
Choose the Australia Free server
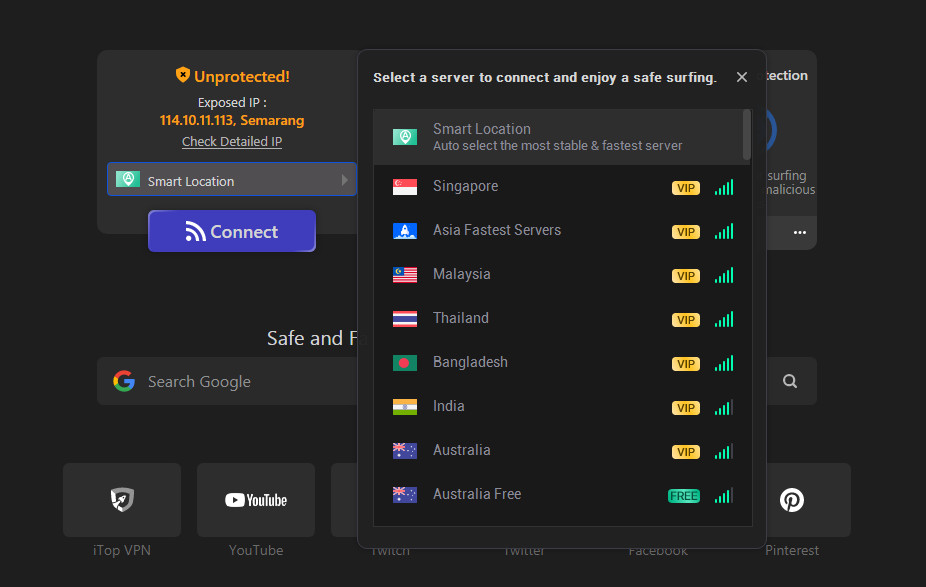coord(562,495)
